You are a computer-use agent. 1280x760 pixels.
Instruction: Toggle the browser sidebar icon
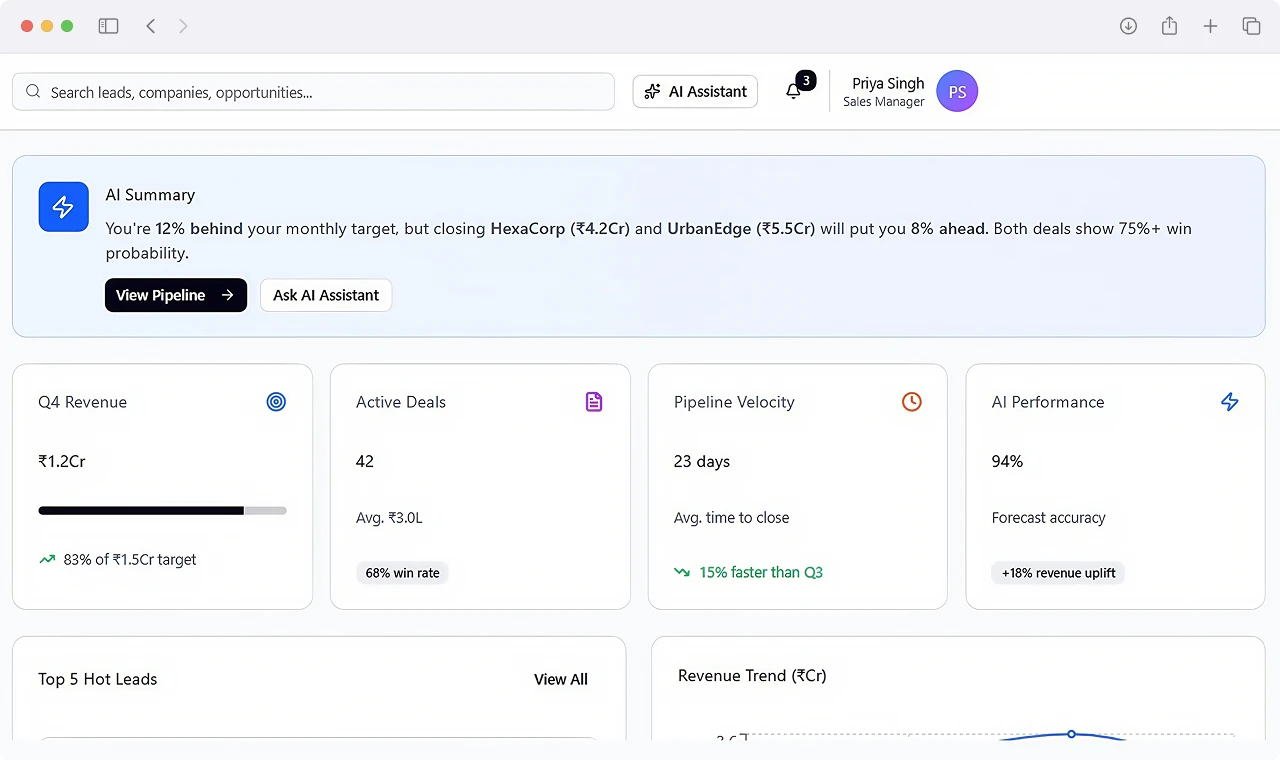pos(108,26)
